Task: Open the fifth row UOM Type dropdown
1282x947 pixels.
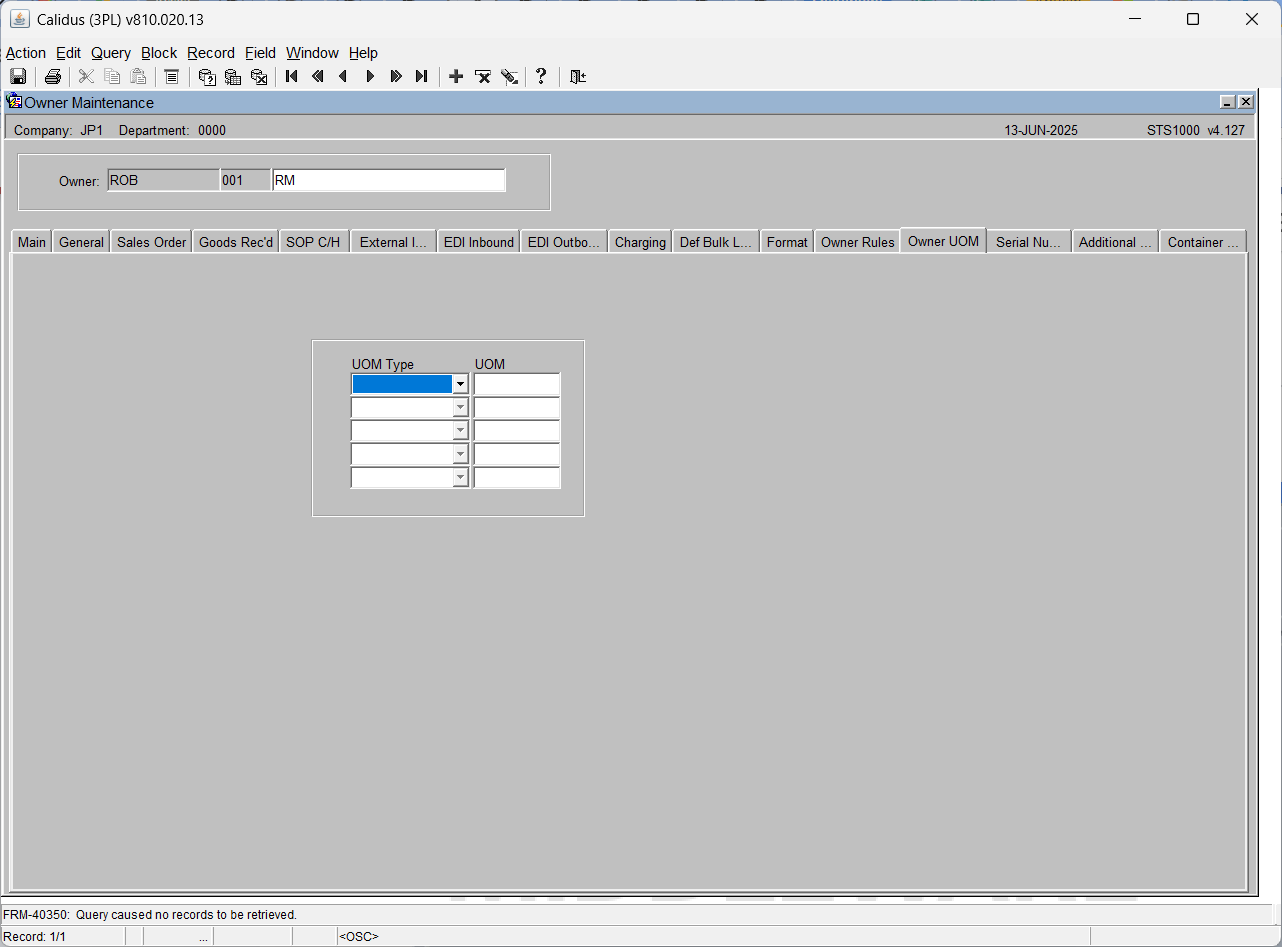Action: pyautogui.click(x=460, y=478)
